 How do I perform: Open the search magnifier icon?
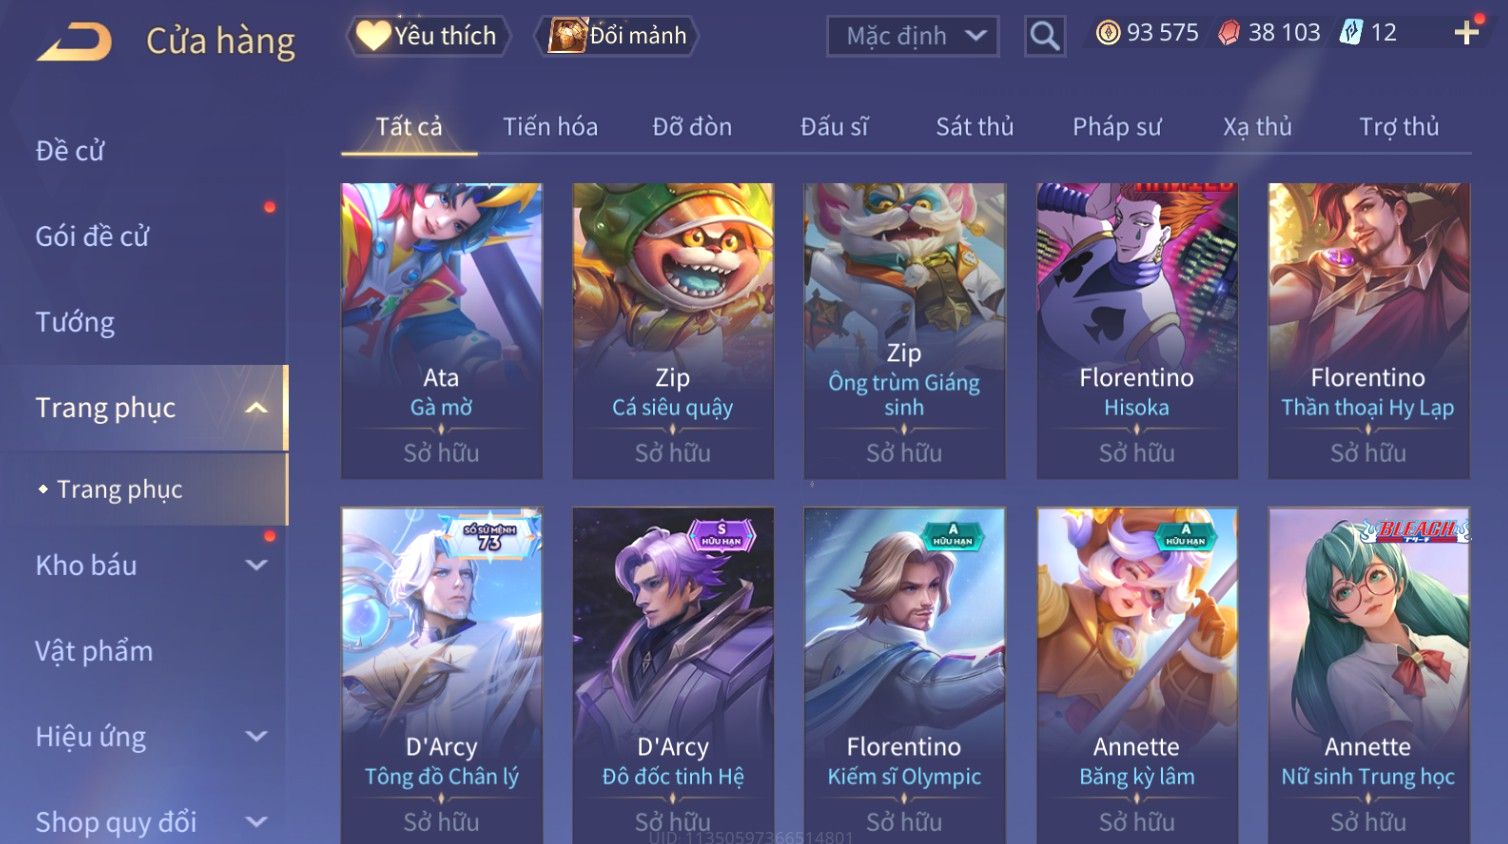[x=1045, y=36]
